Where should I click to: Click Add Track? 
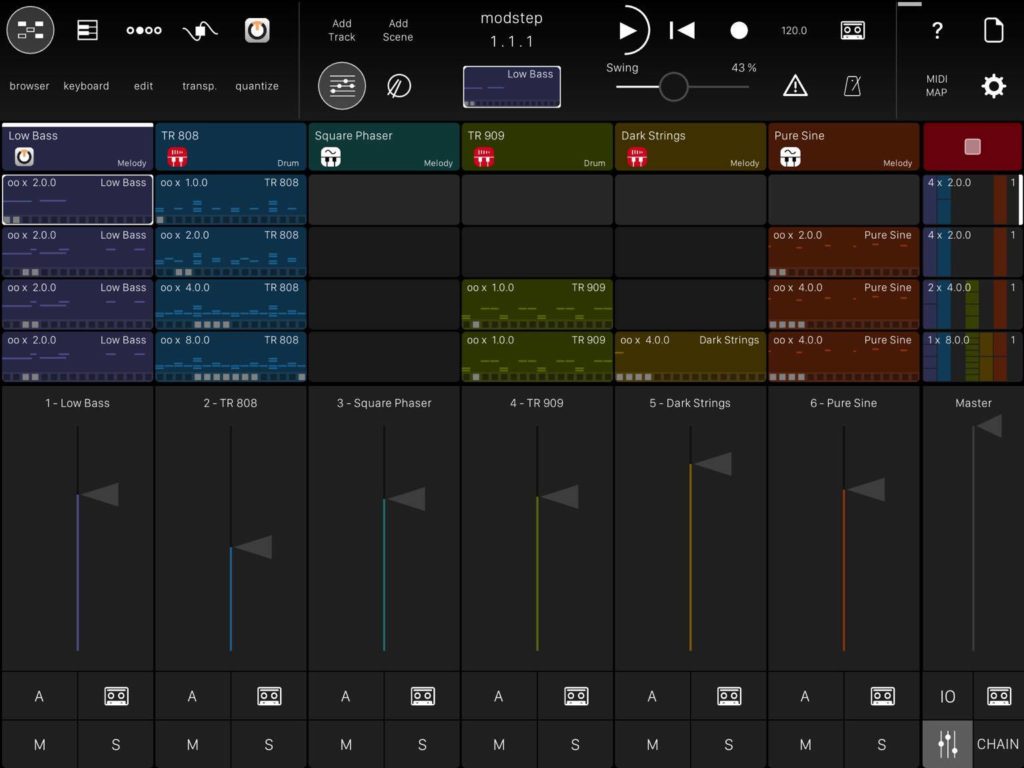(342, 30)
